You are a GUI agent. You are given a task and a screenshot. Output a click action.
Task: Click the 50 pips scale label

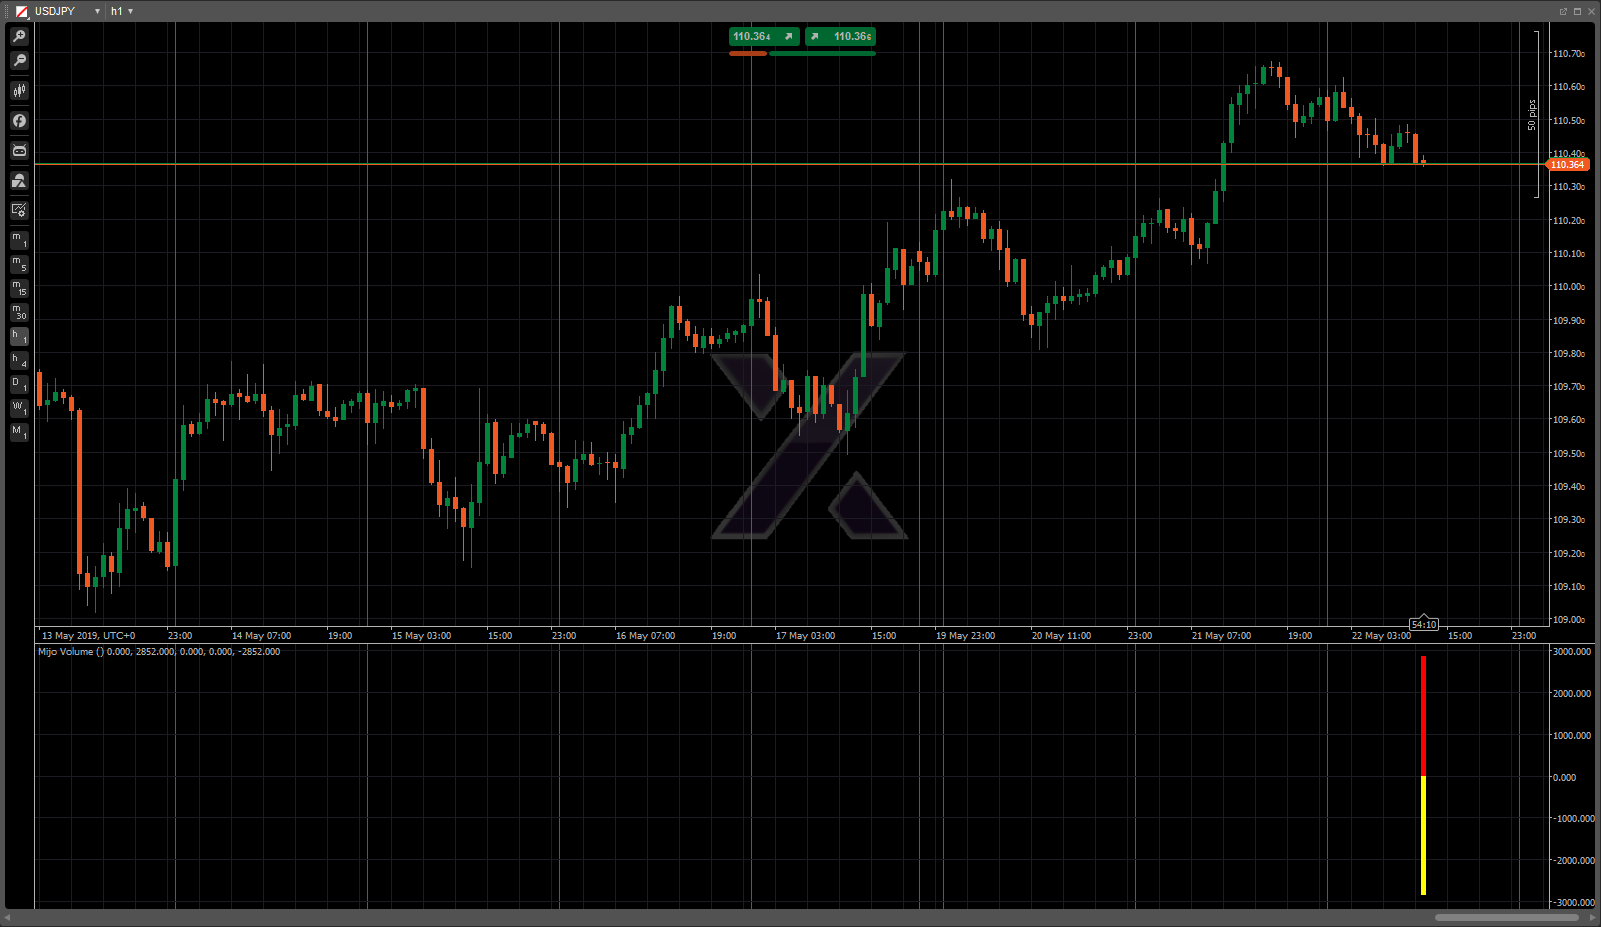pyautogui.click(x=1531, y=115)
